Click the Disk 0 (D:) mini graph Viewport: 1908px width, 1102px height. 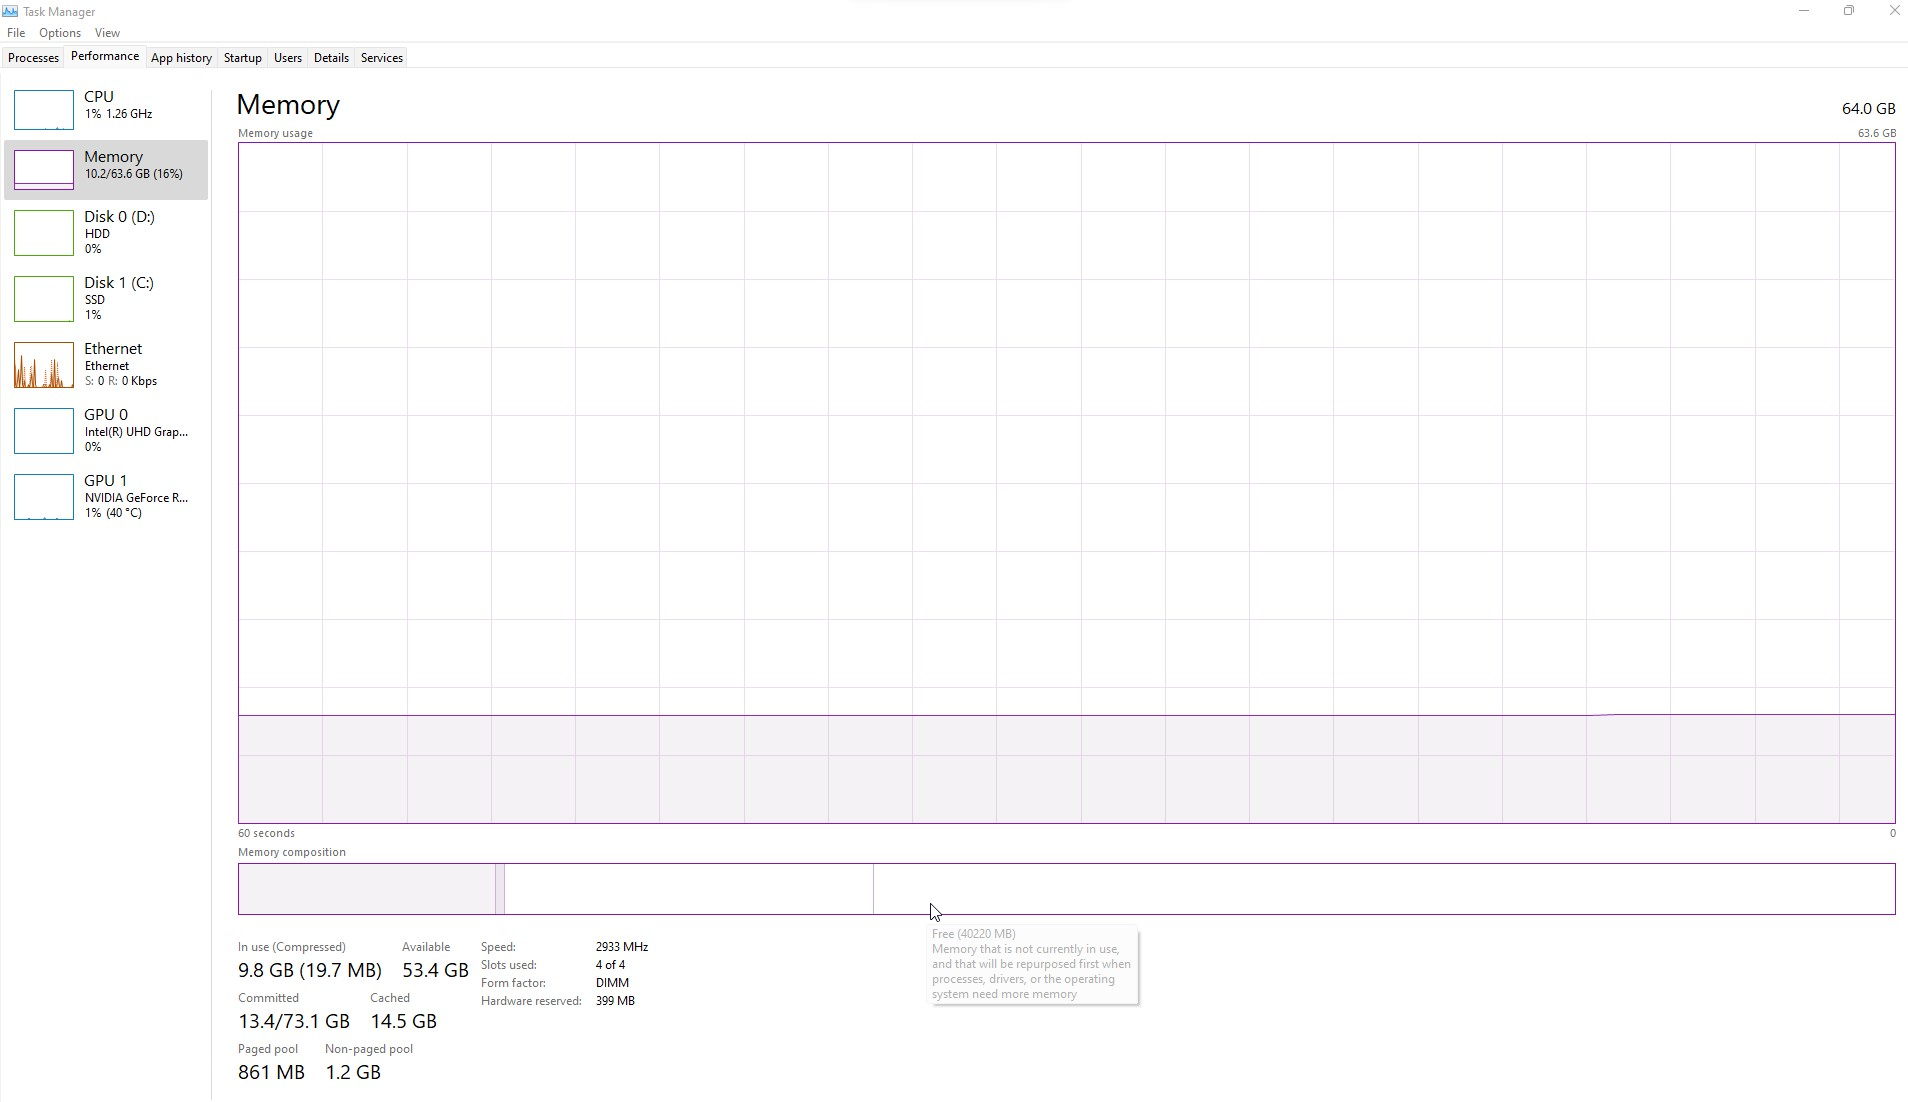44,233
